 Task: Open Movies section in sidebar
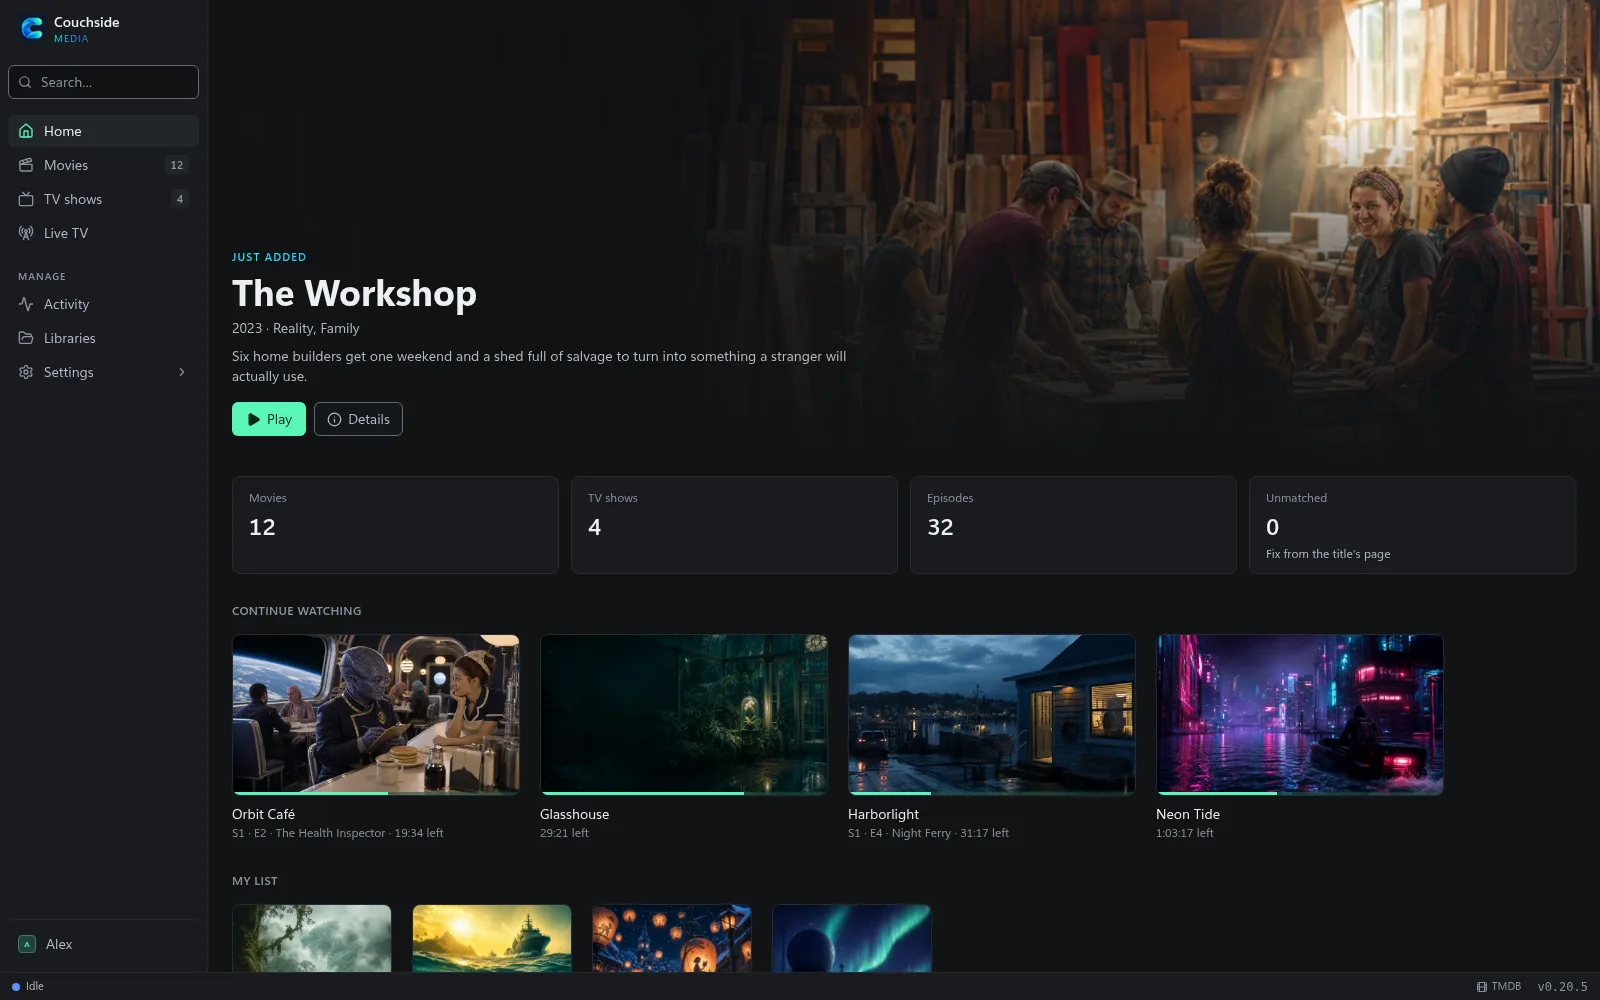(103, 165)
